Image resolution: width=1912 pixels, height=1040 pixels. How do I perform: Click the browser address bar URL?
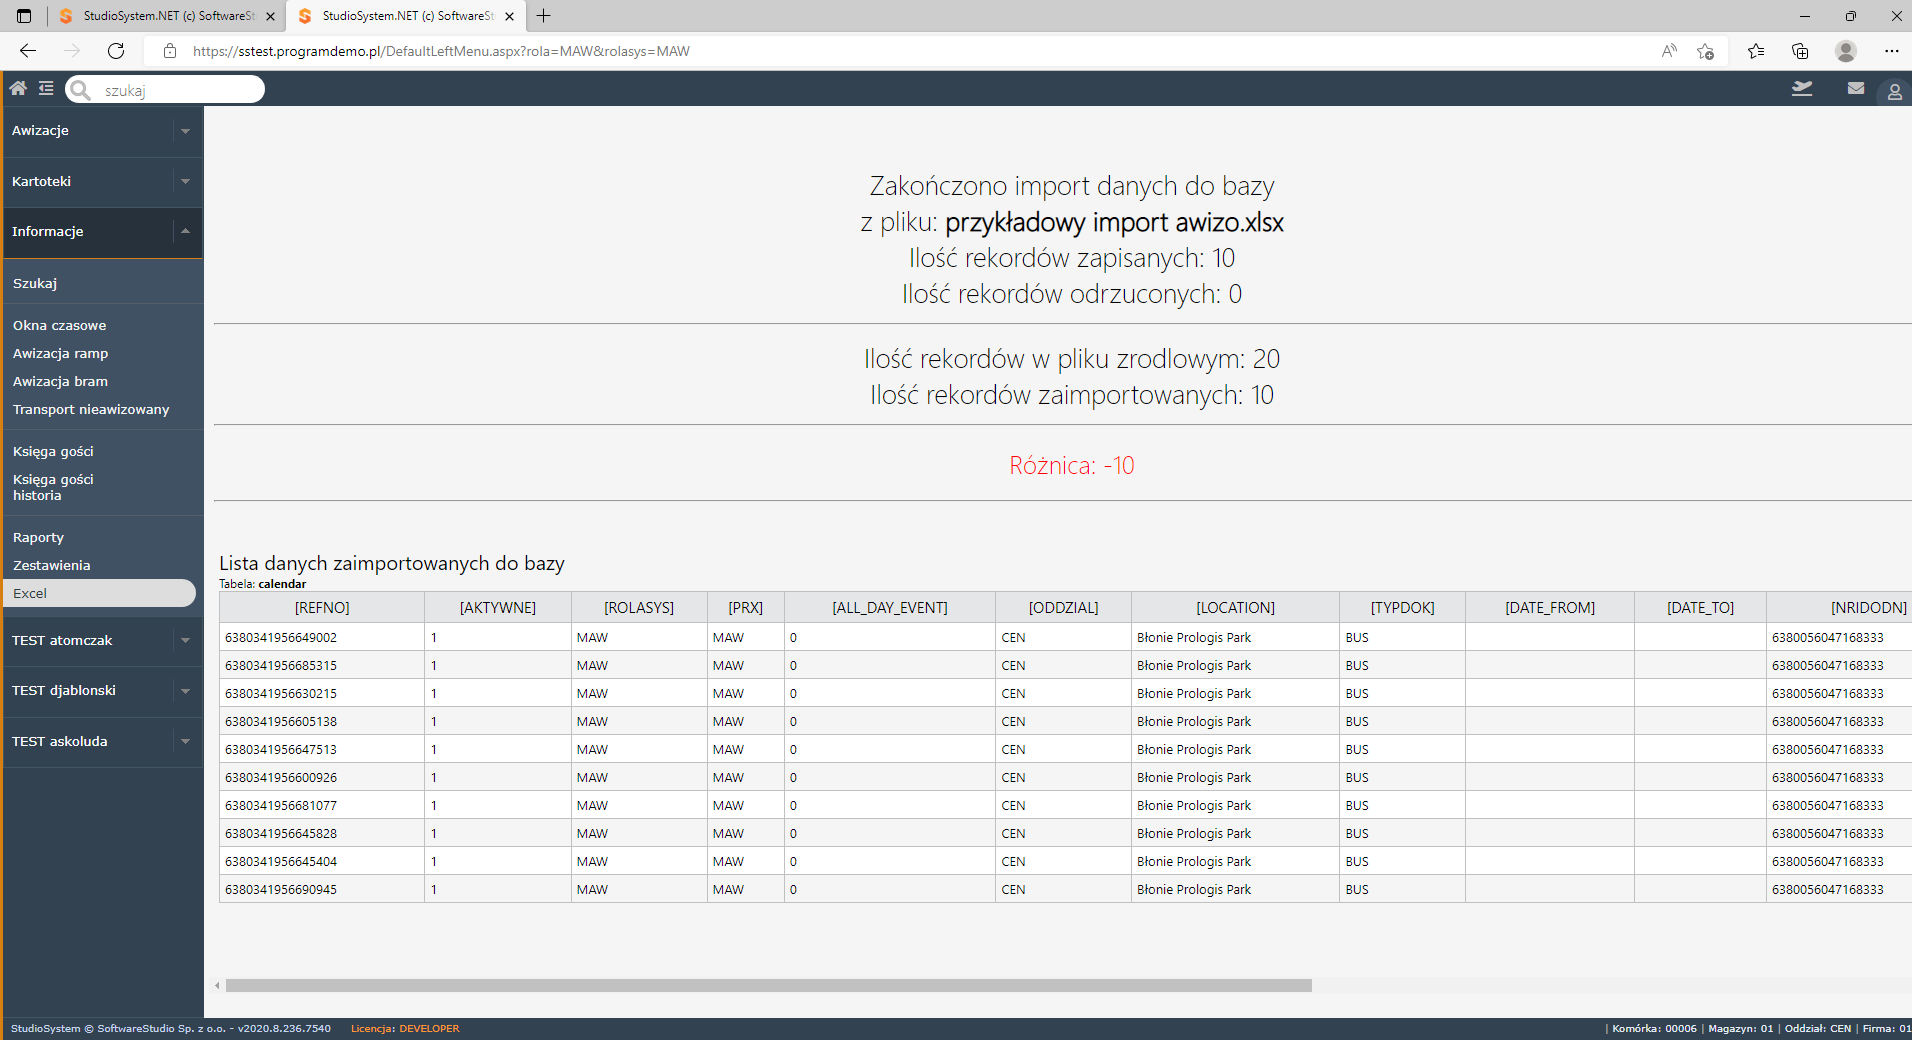441,51
